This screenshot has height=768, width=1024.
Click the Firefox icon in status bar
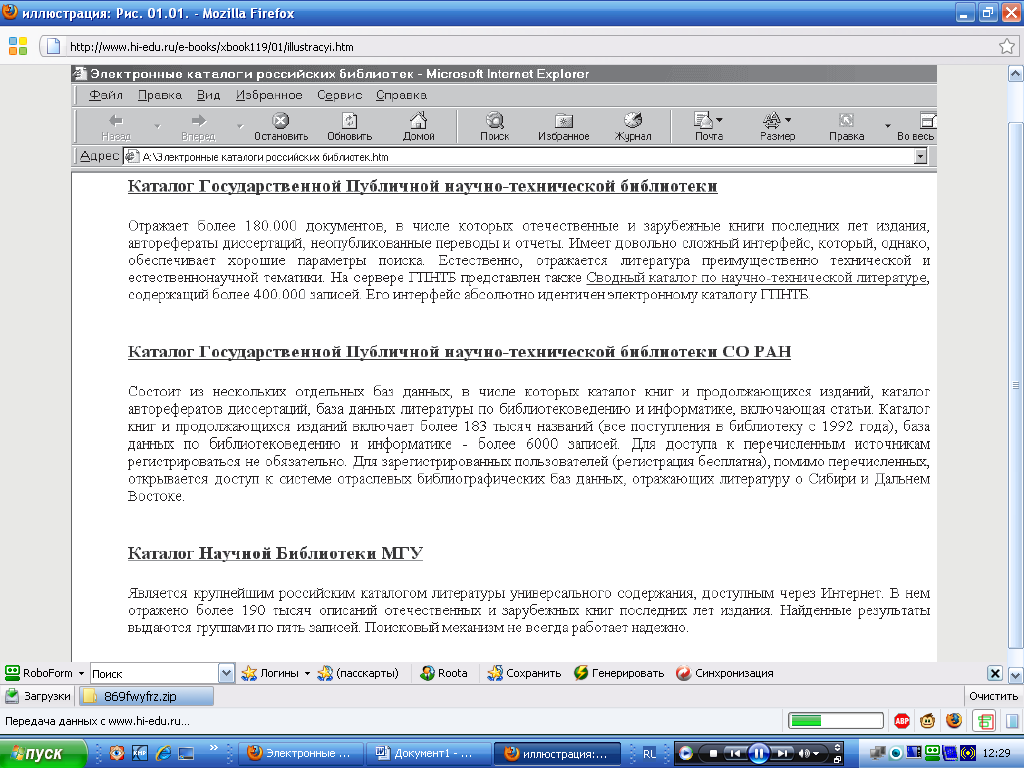pos(954,721)
